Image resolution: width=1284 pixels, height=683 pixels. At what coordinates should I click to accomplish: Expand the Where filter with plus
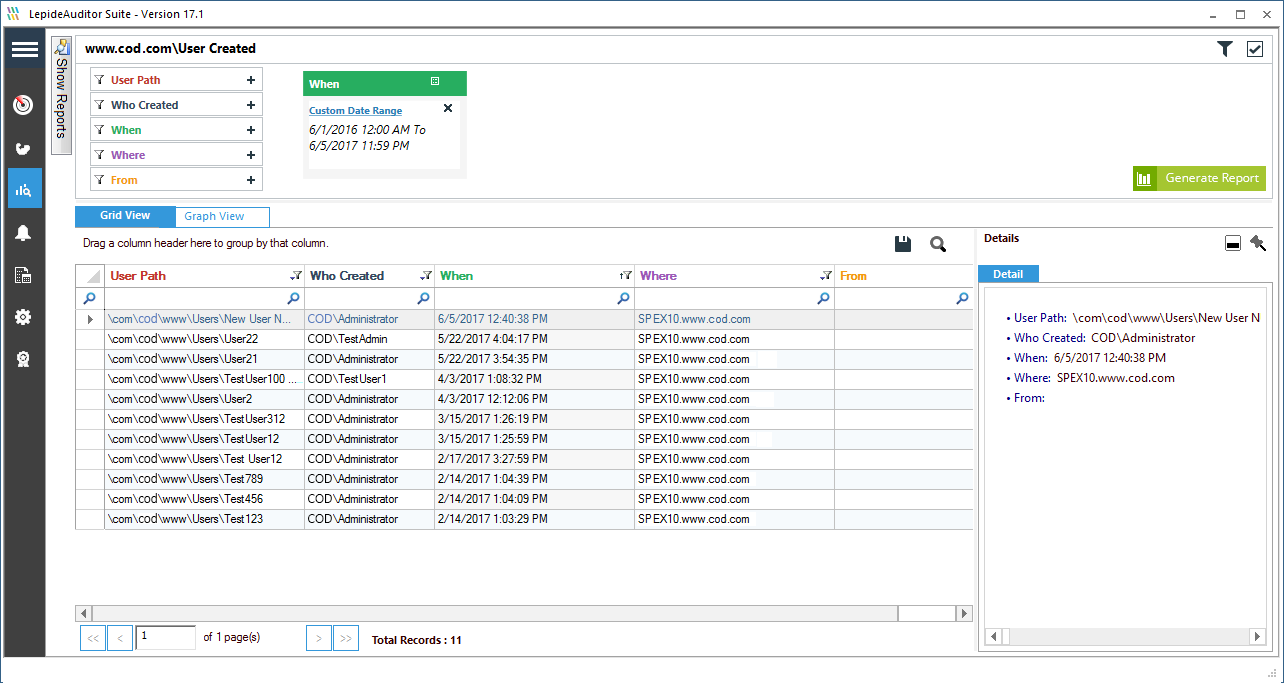(250, 155)
